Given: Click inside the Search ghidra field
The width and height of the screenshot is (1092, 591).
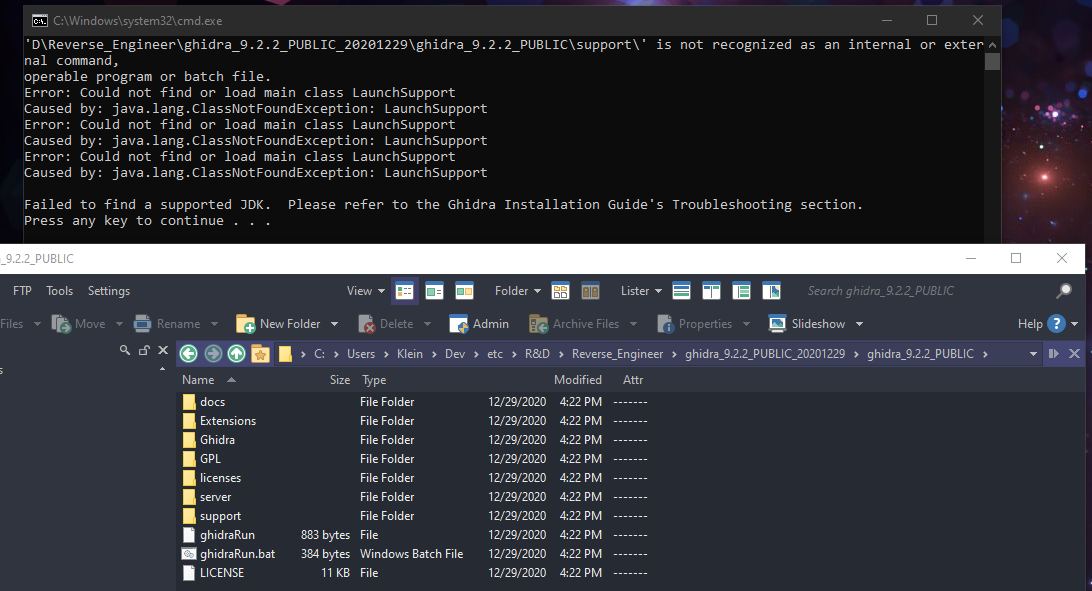Looking at the screenshot, I should coord(880,291).
